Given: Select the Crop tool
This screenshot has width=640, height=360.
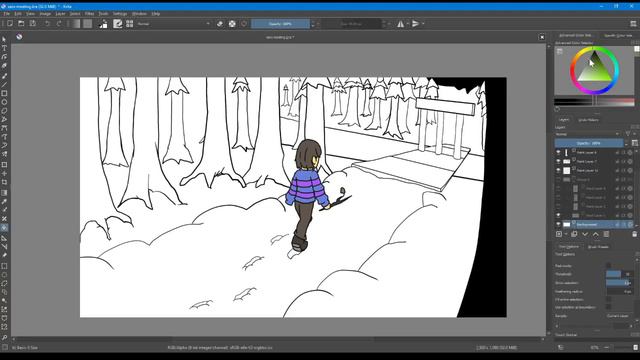Looking at the screenshot, I should pos(4,182).
